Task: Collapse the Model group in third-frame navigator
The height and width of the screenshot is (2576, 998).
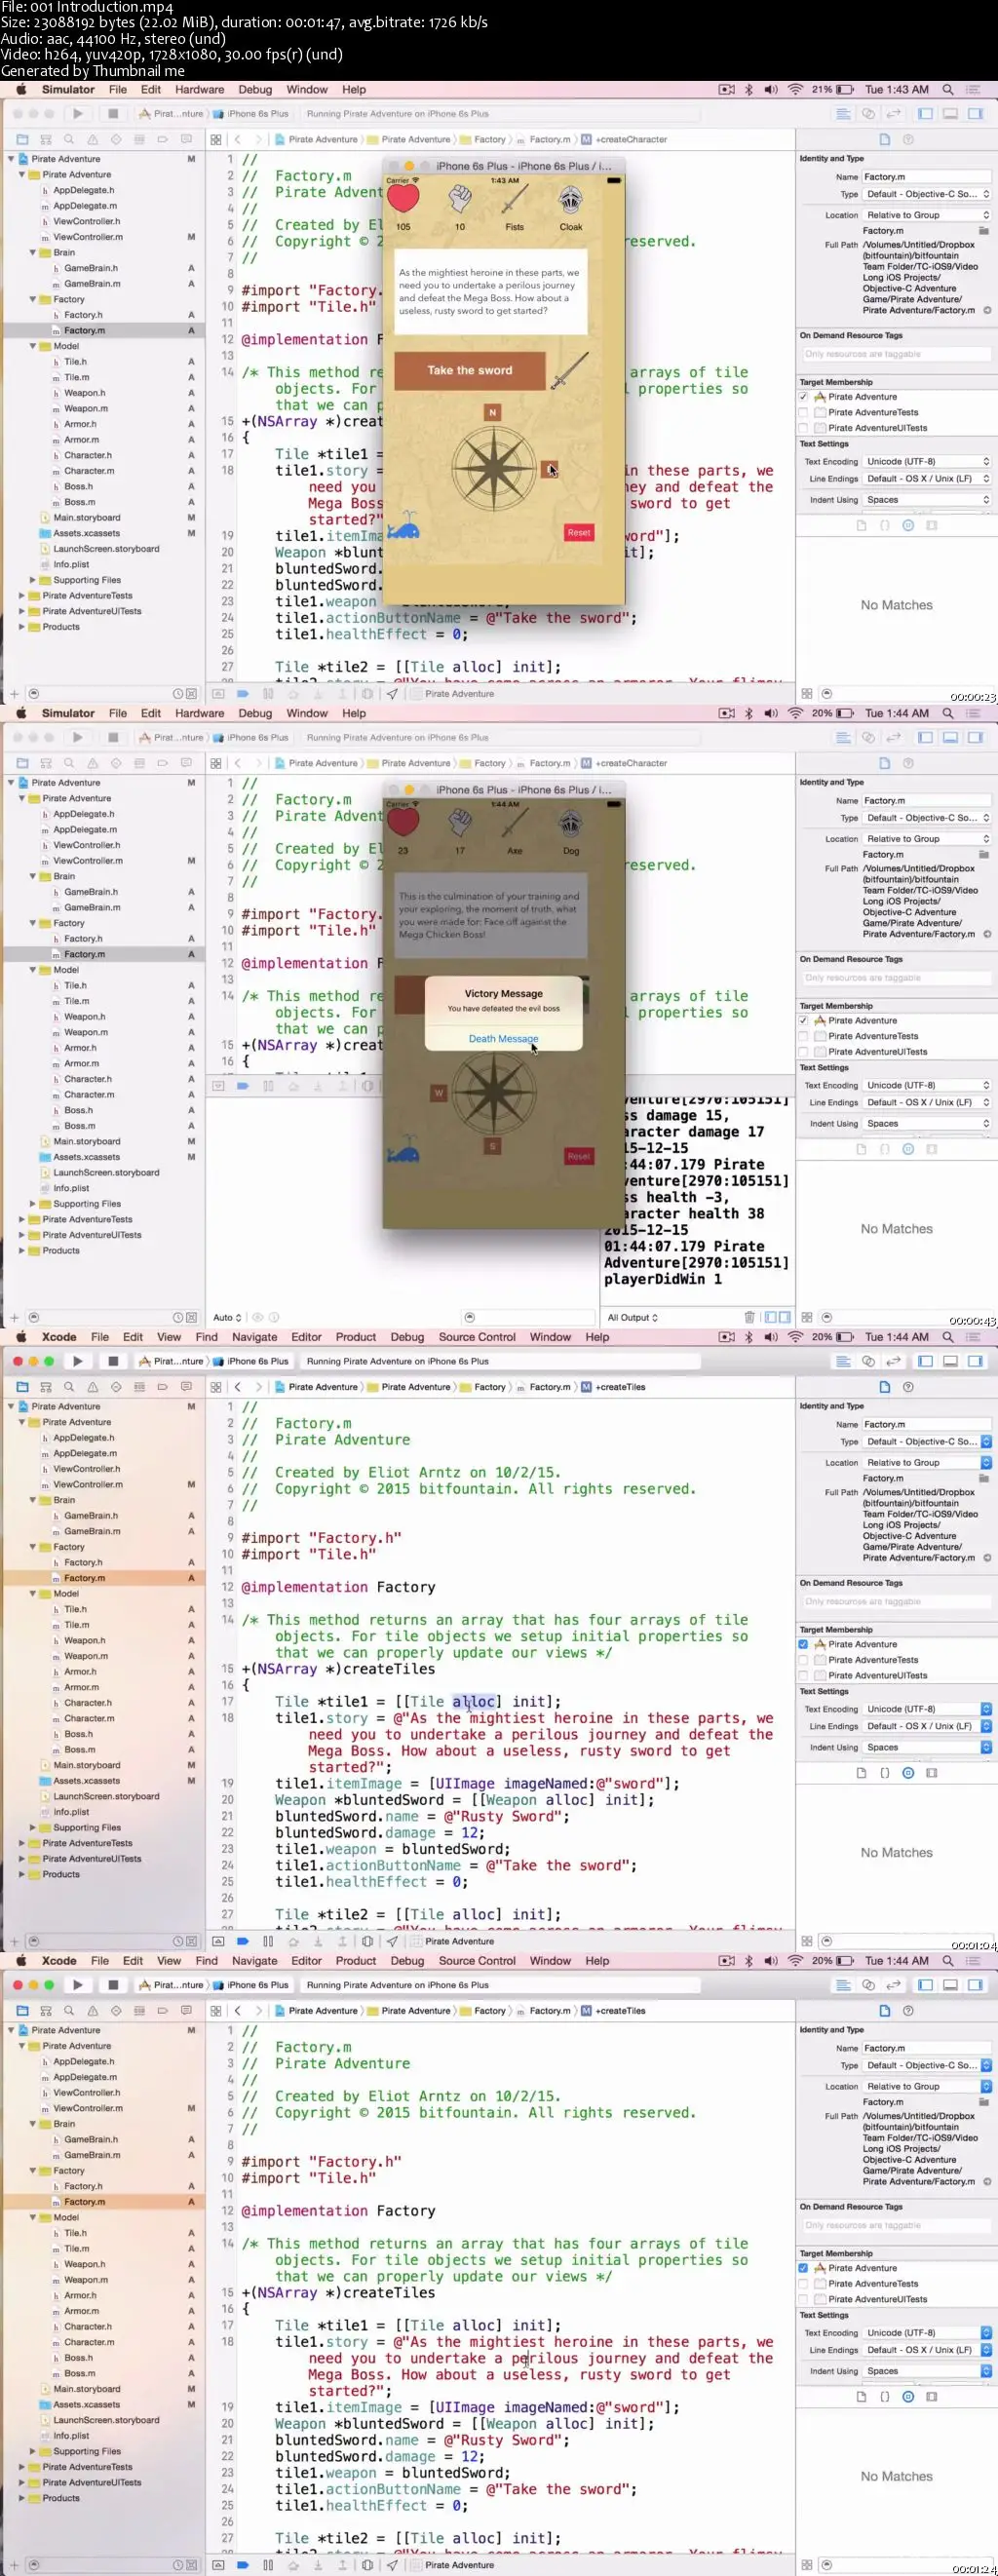Action: coord(33,1594)
